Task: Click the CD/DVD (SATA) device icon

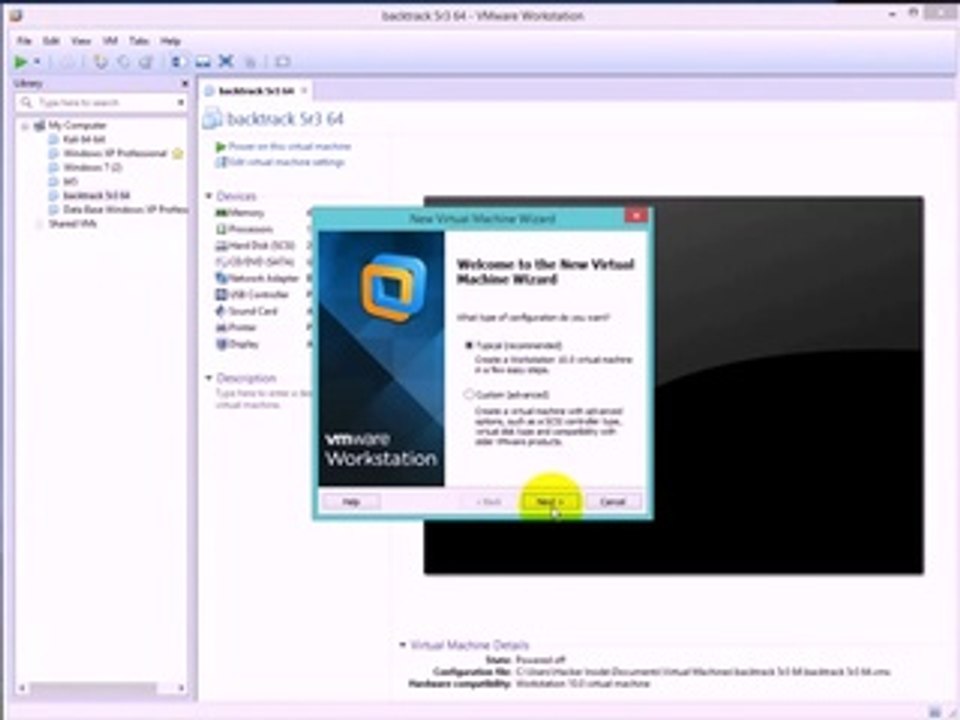Action: click(221, 262)
